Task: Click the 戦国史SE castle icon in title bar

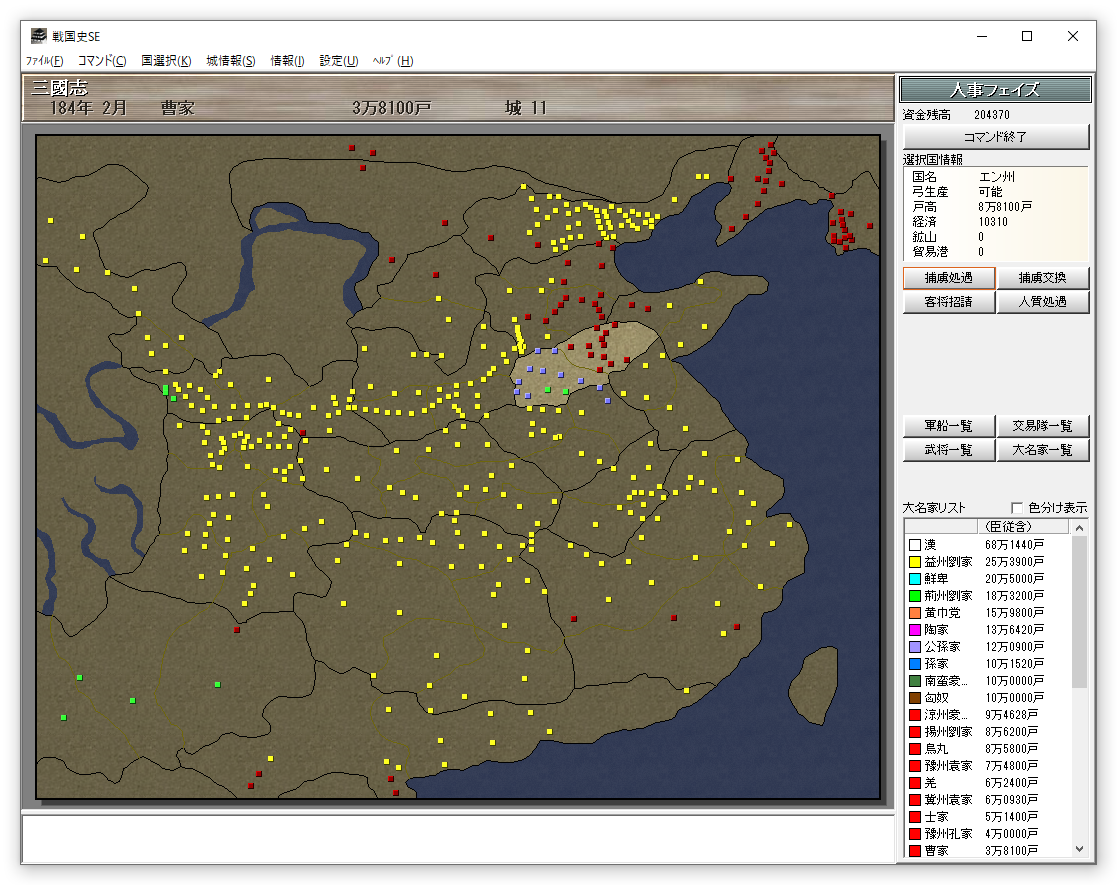Action: click(x=38, y=36)
